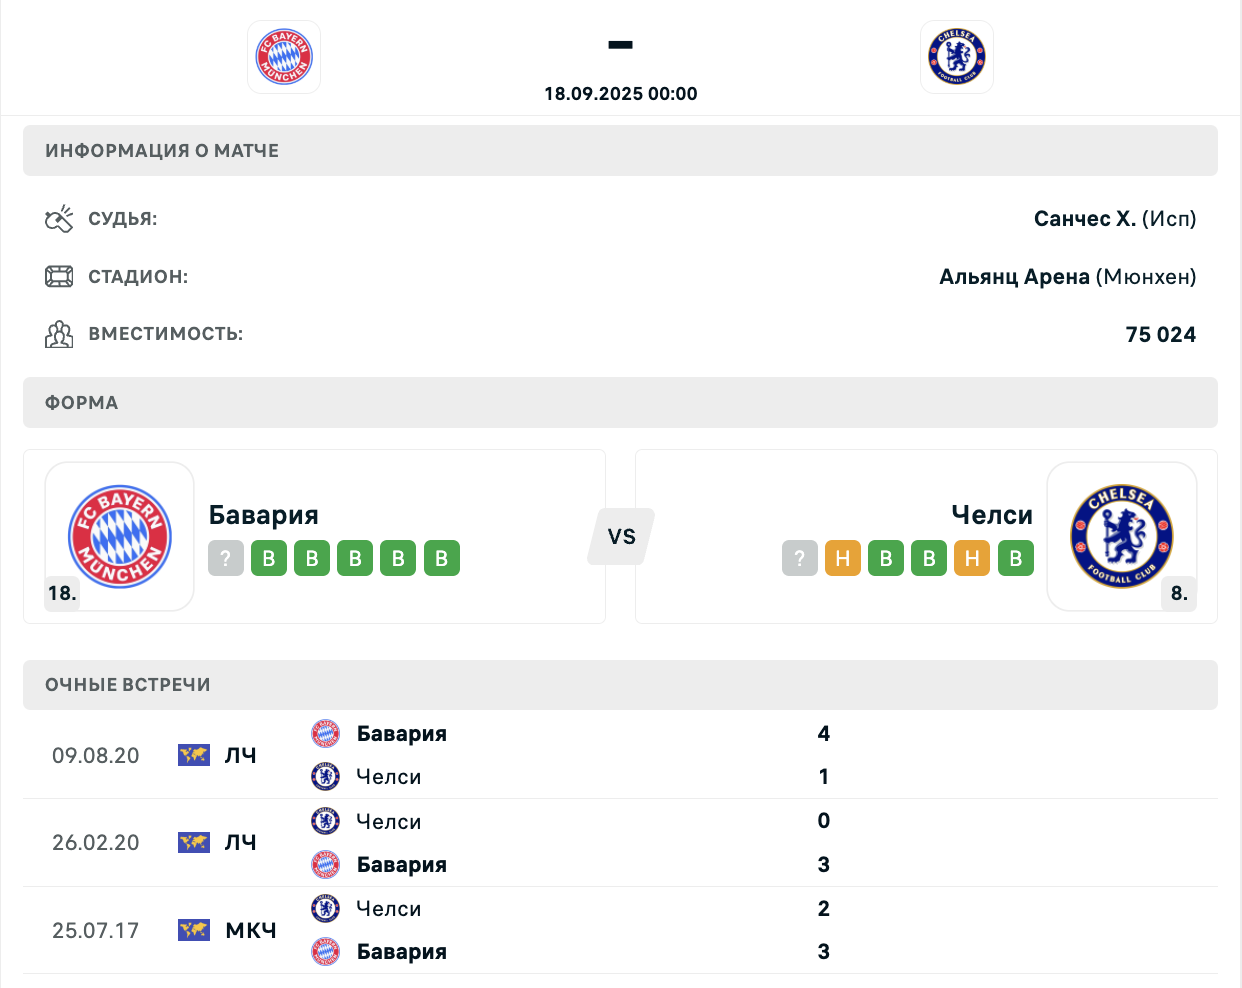Select Bayern's grey question mark form badge
The width and height of the screenshot is (1242, 988).
[226, 558]
